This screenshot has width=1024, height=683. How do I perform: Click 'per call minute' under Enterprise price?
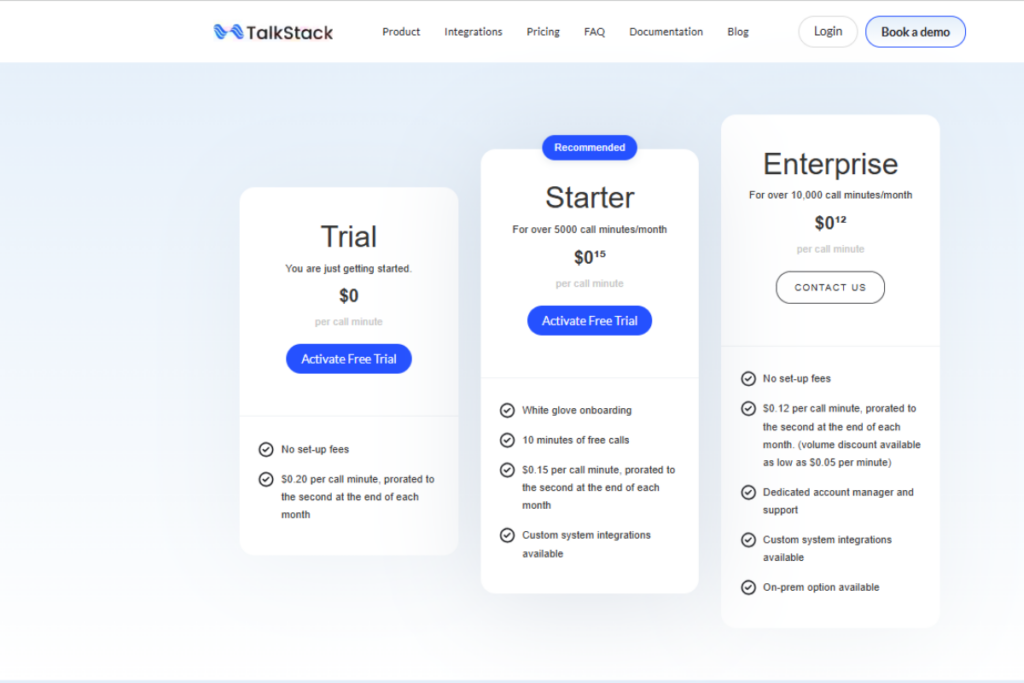click(830, 249)
